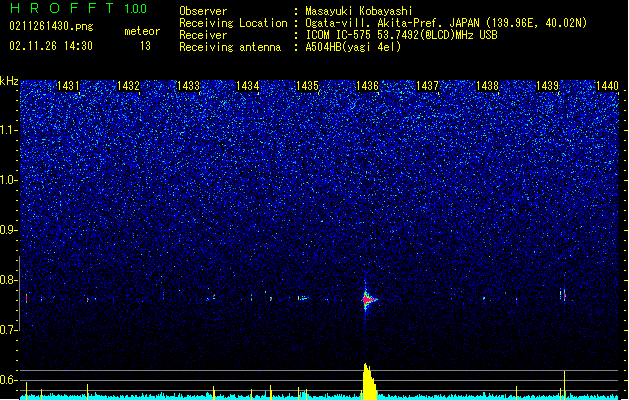Click the 0.7 frequency axis label
Viewport: 629px width, 400px height.
[x=9, y=330]
